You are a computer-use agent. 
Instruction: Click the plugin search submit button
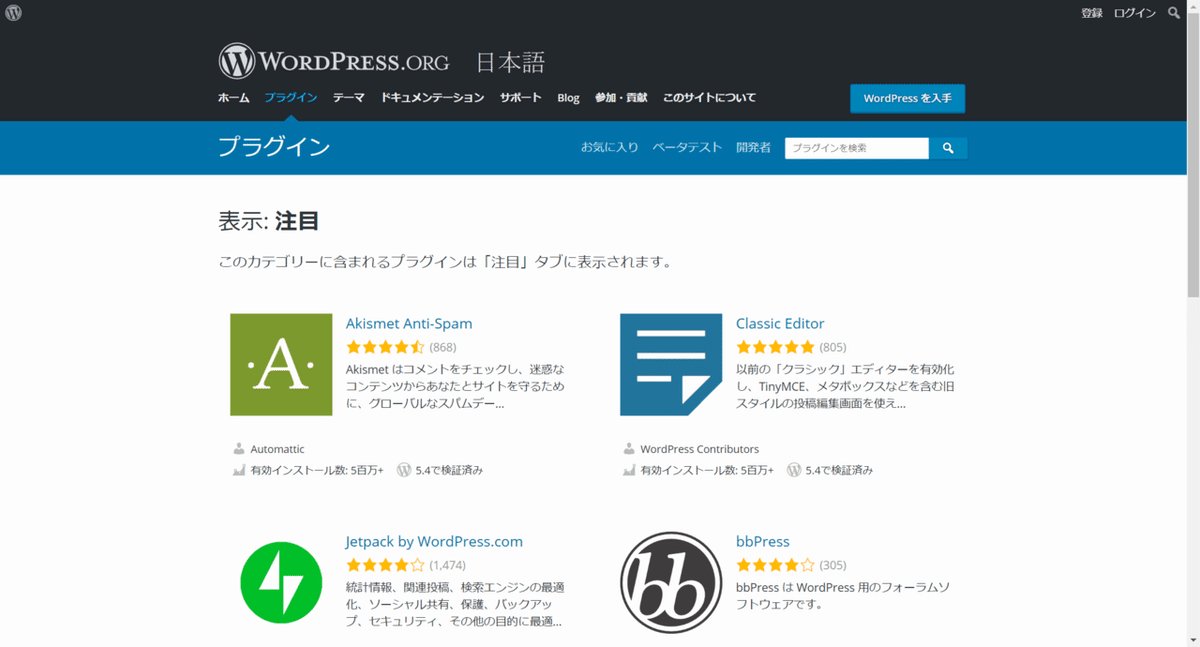948,148
